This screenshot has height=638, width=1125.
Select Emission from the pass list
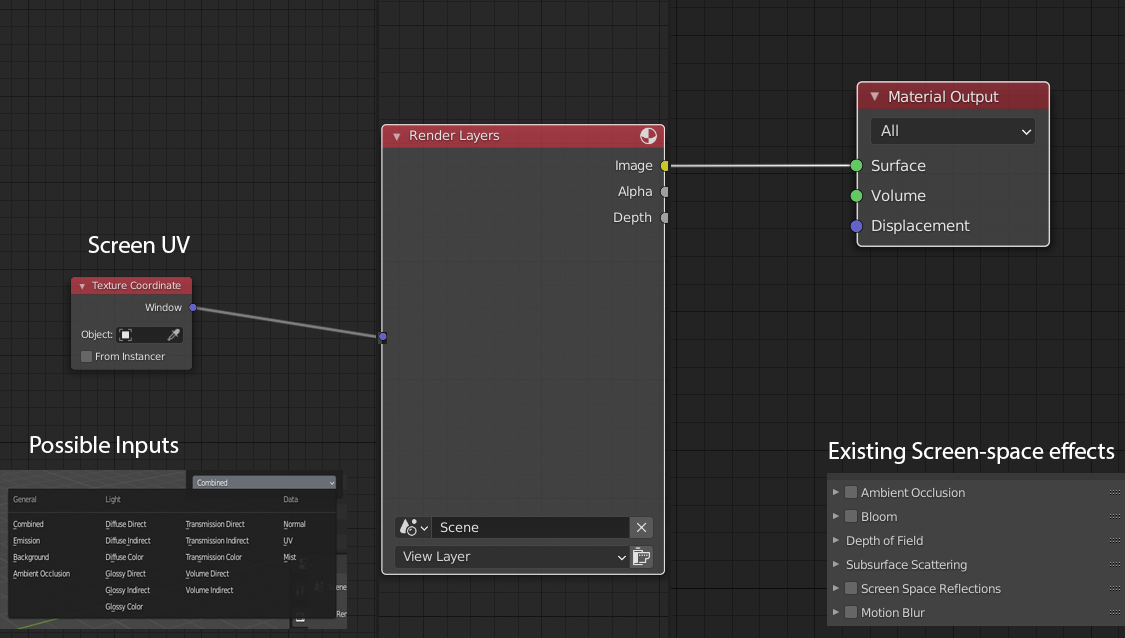[x=27, y=541]
